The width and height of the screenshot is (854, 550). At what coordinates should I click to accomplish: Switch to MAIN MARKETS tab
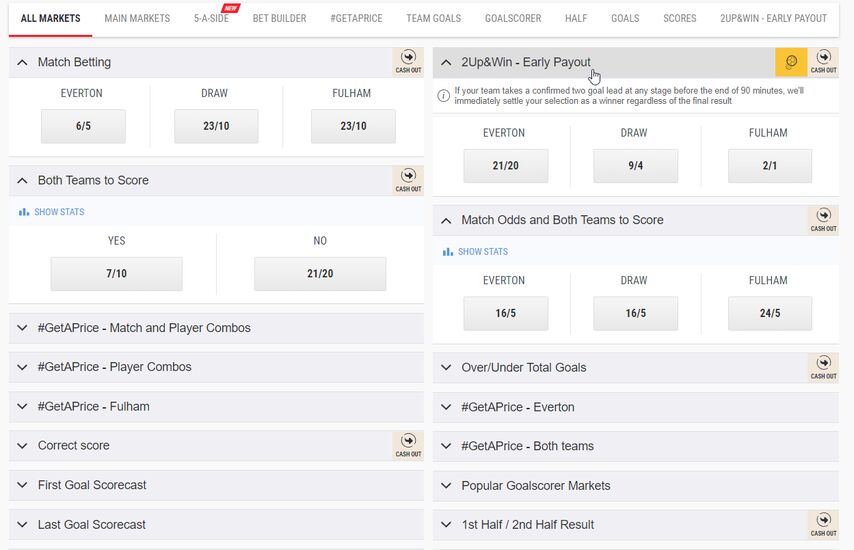(x=137, y=19)
